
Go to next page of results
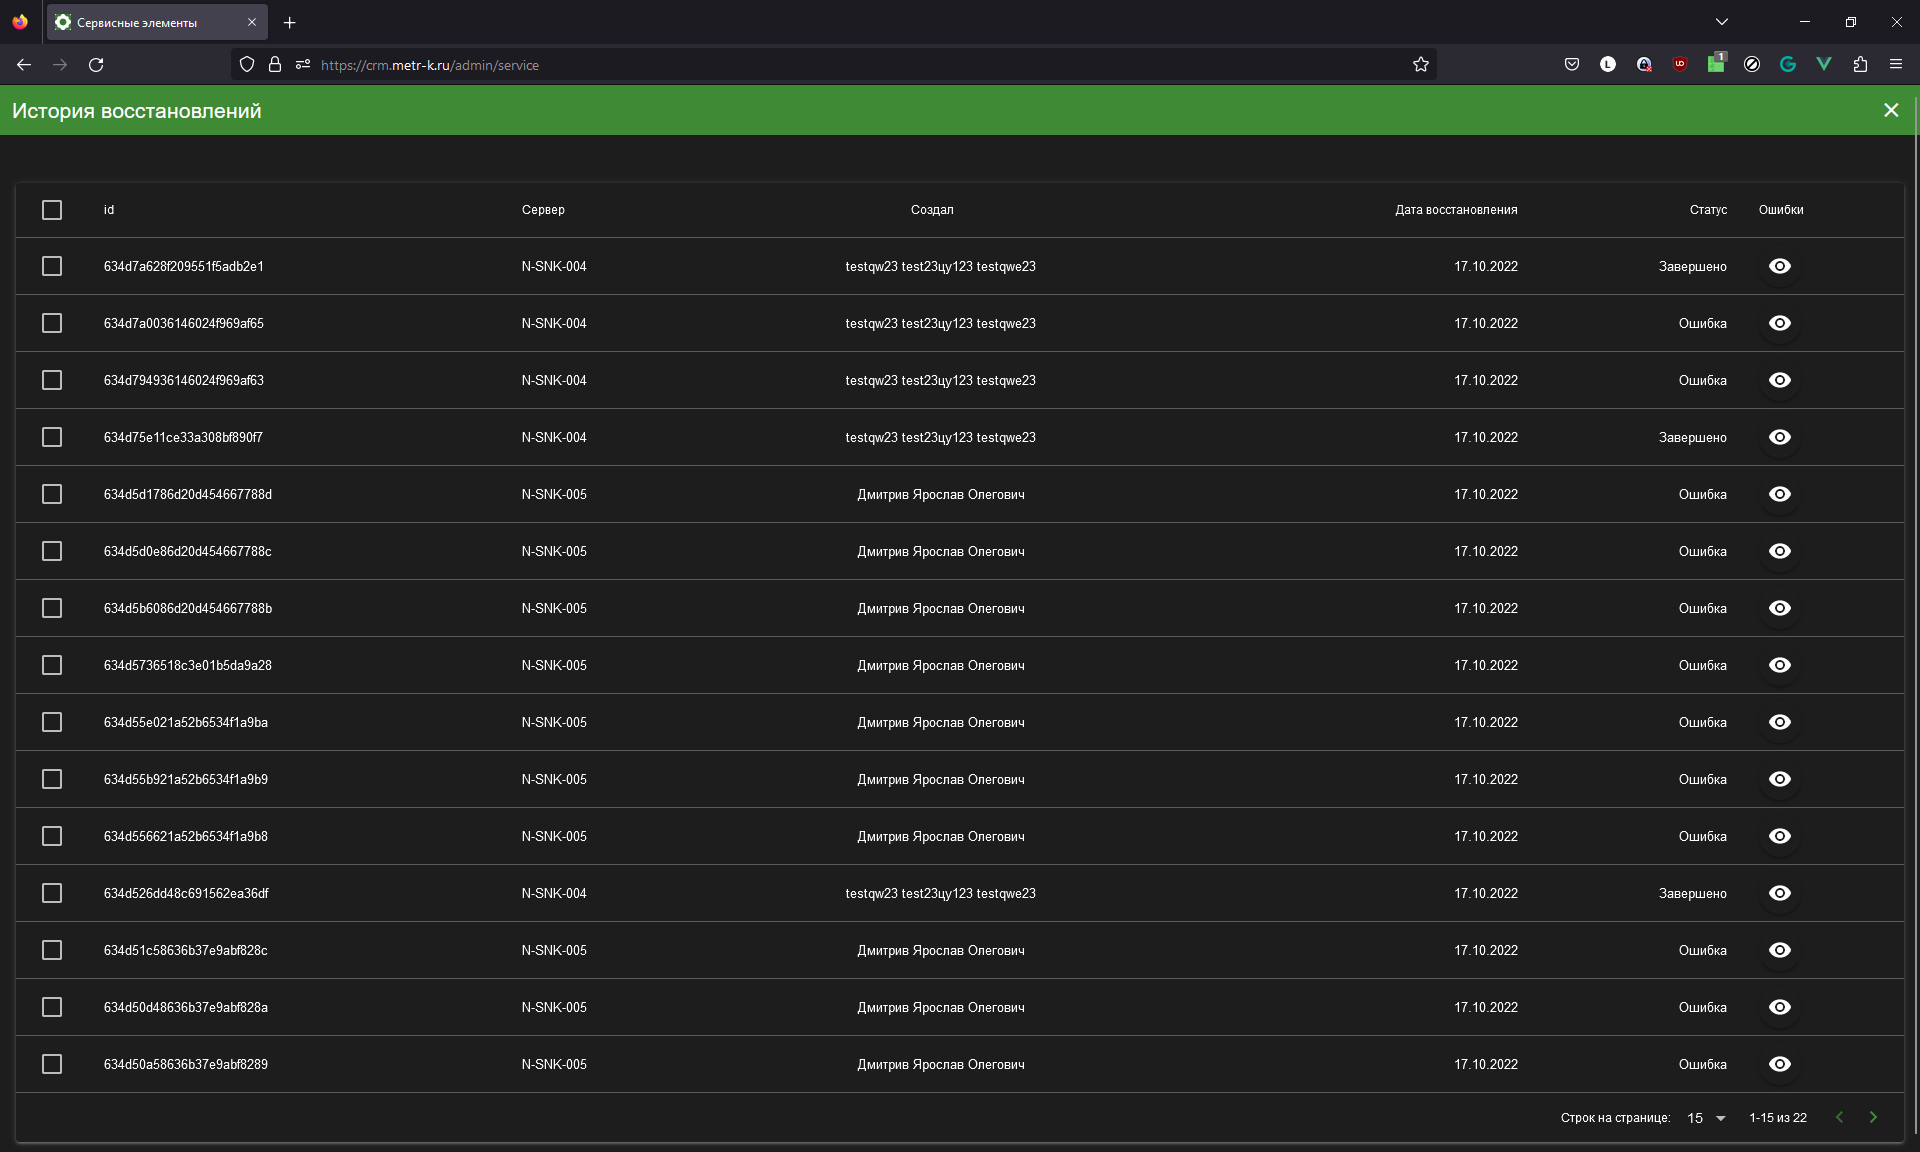point(1873,1117)
